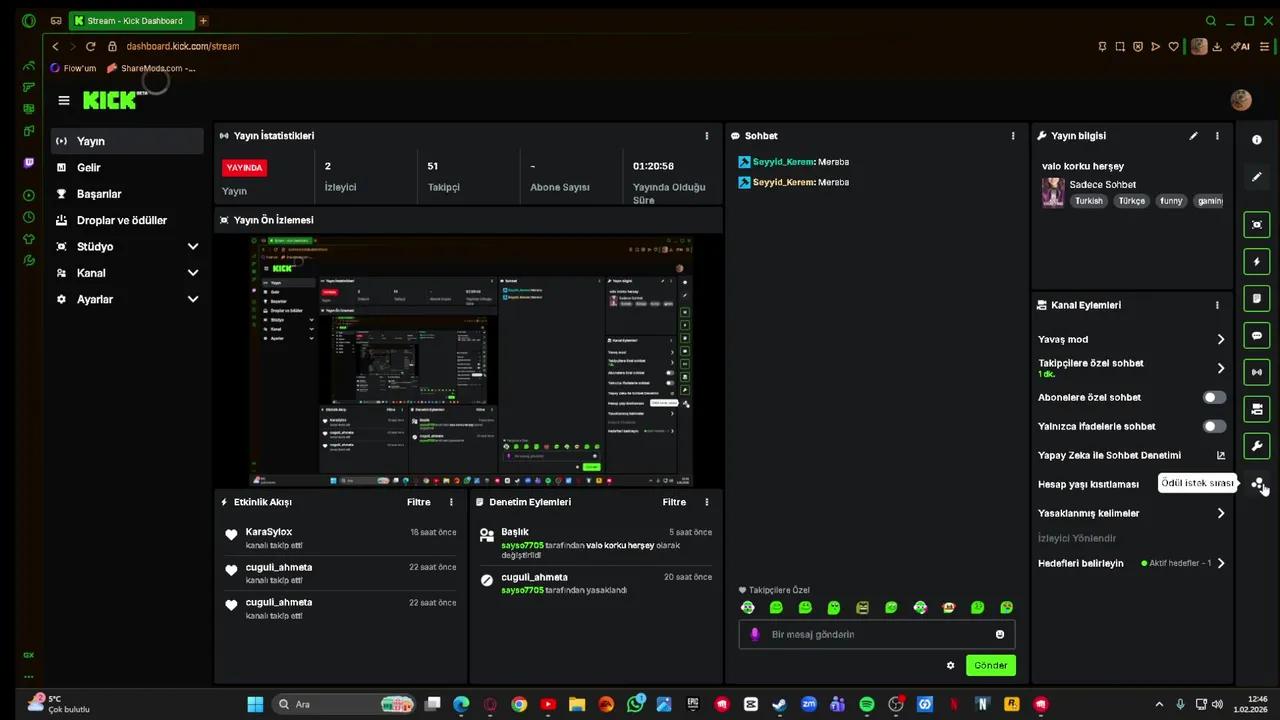This screenshot has width=1280, height=720.
Task: Click the info icon at top of right sidebar
Action: coord(1257,140)
